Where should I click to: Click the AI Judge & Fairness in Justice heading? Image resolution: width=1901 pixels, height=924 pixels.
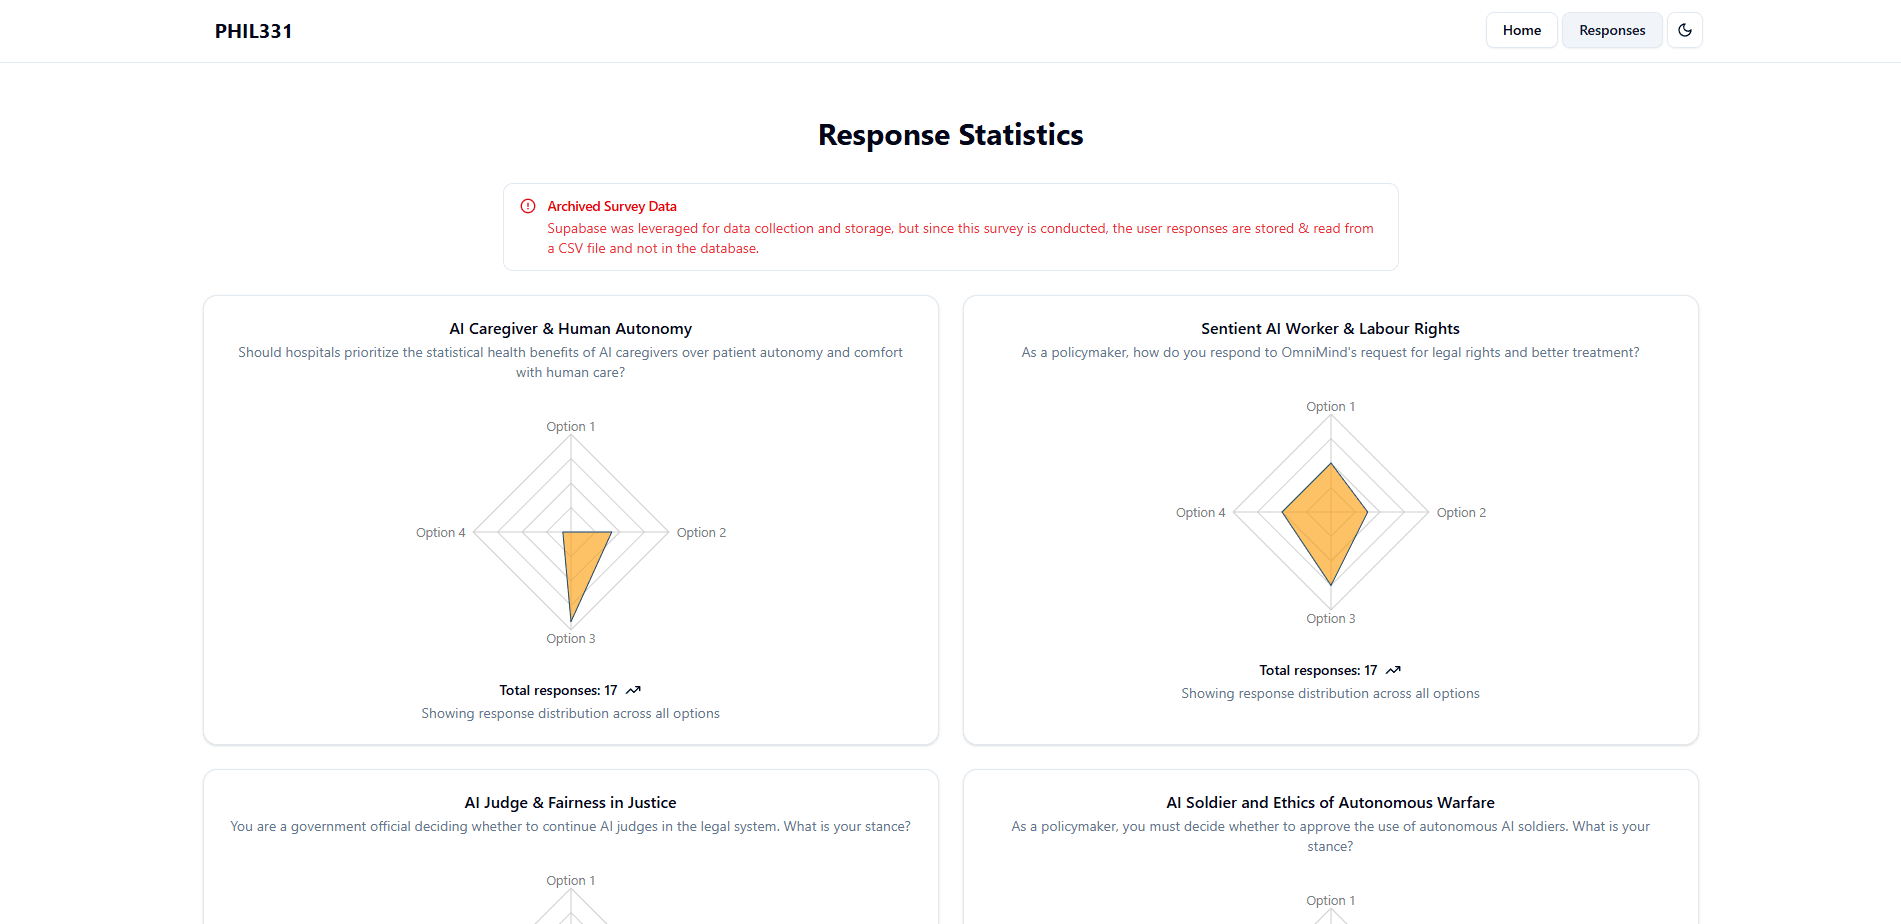coord(570,803)
